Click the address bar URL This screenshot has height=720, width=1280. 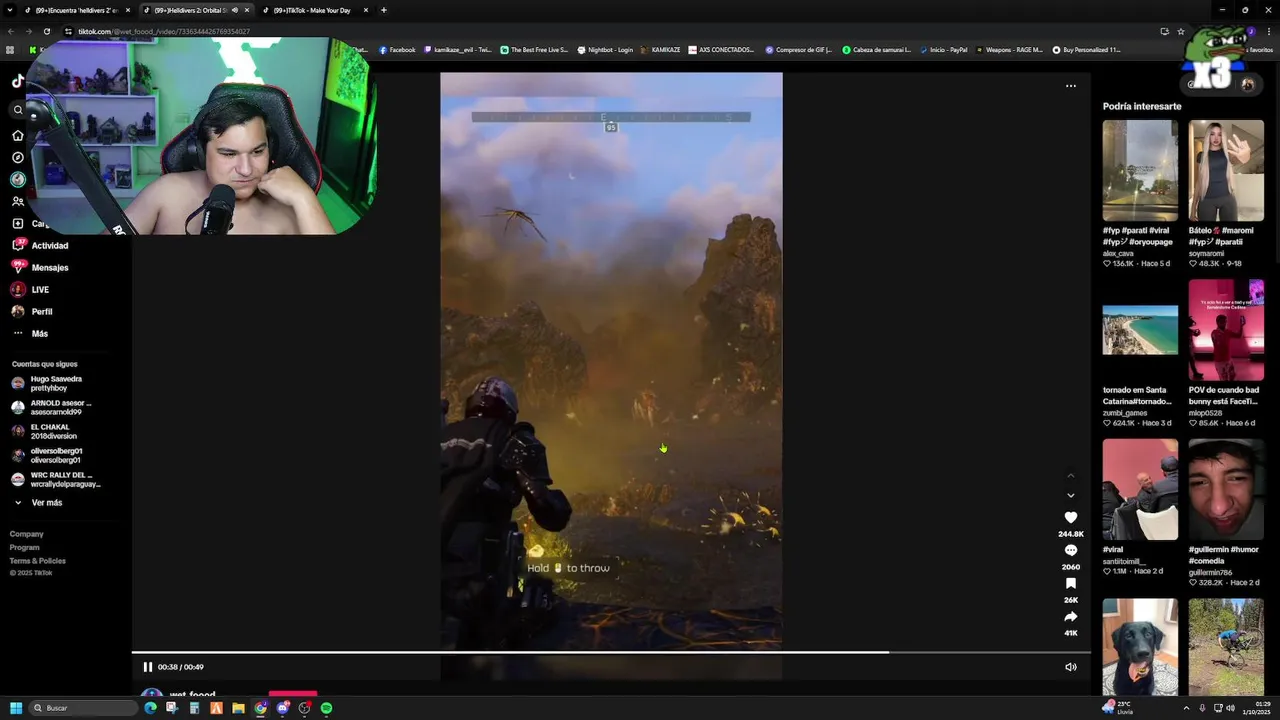pos(164,31)
